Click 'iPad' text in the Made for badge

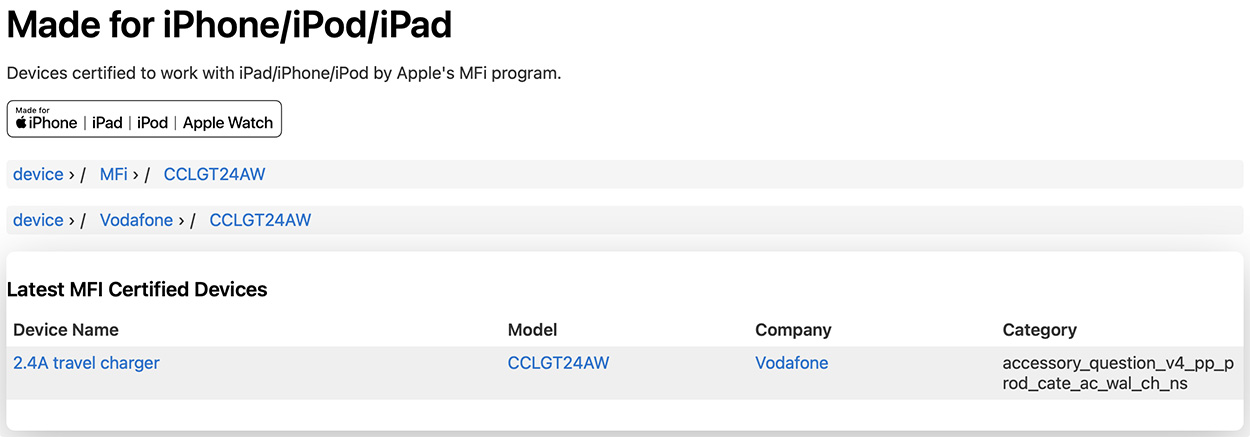(107, 123)
